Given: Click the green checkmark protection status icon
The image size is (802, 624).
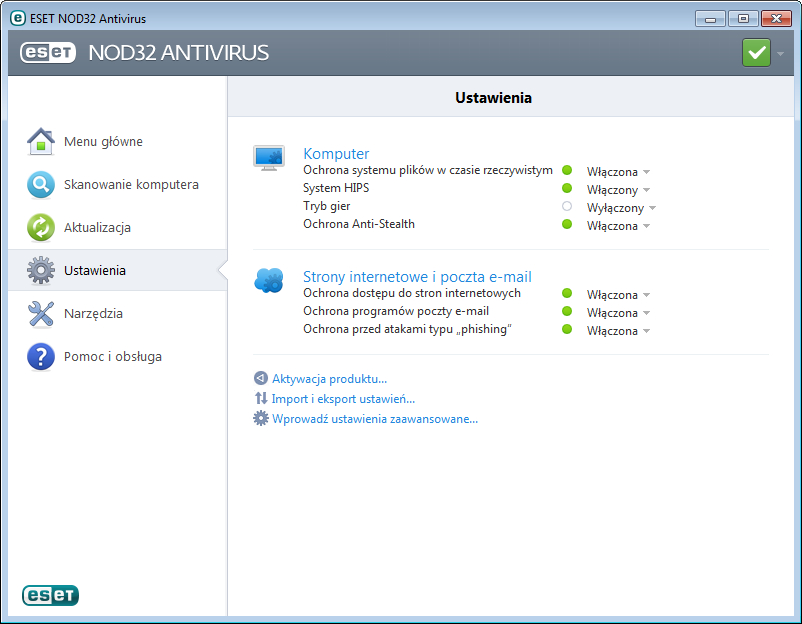Looking at the screenshot, I should pos(756,53).
